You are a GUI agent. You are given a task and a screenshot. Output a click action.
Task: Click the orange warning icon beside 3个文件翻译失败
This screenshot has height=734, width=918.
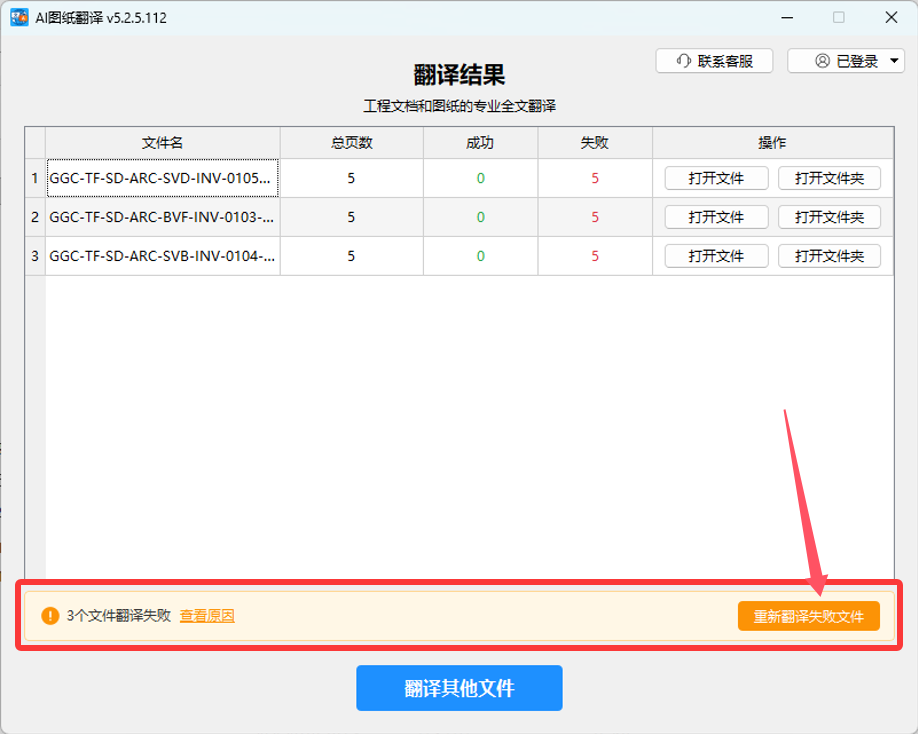[x=50, y=616]
